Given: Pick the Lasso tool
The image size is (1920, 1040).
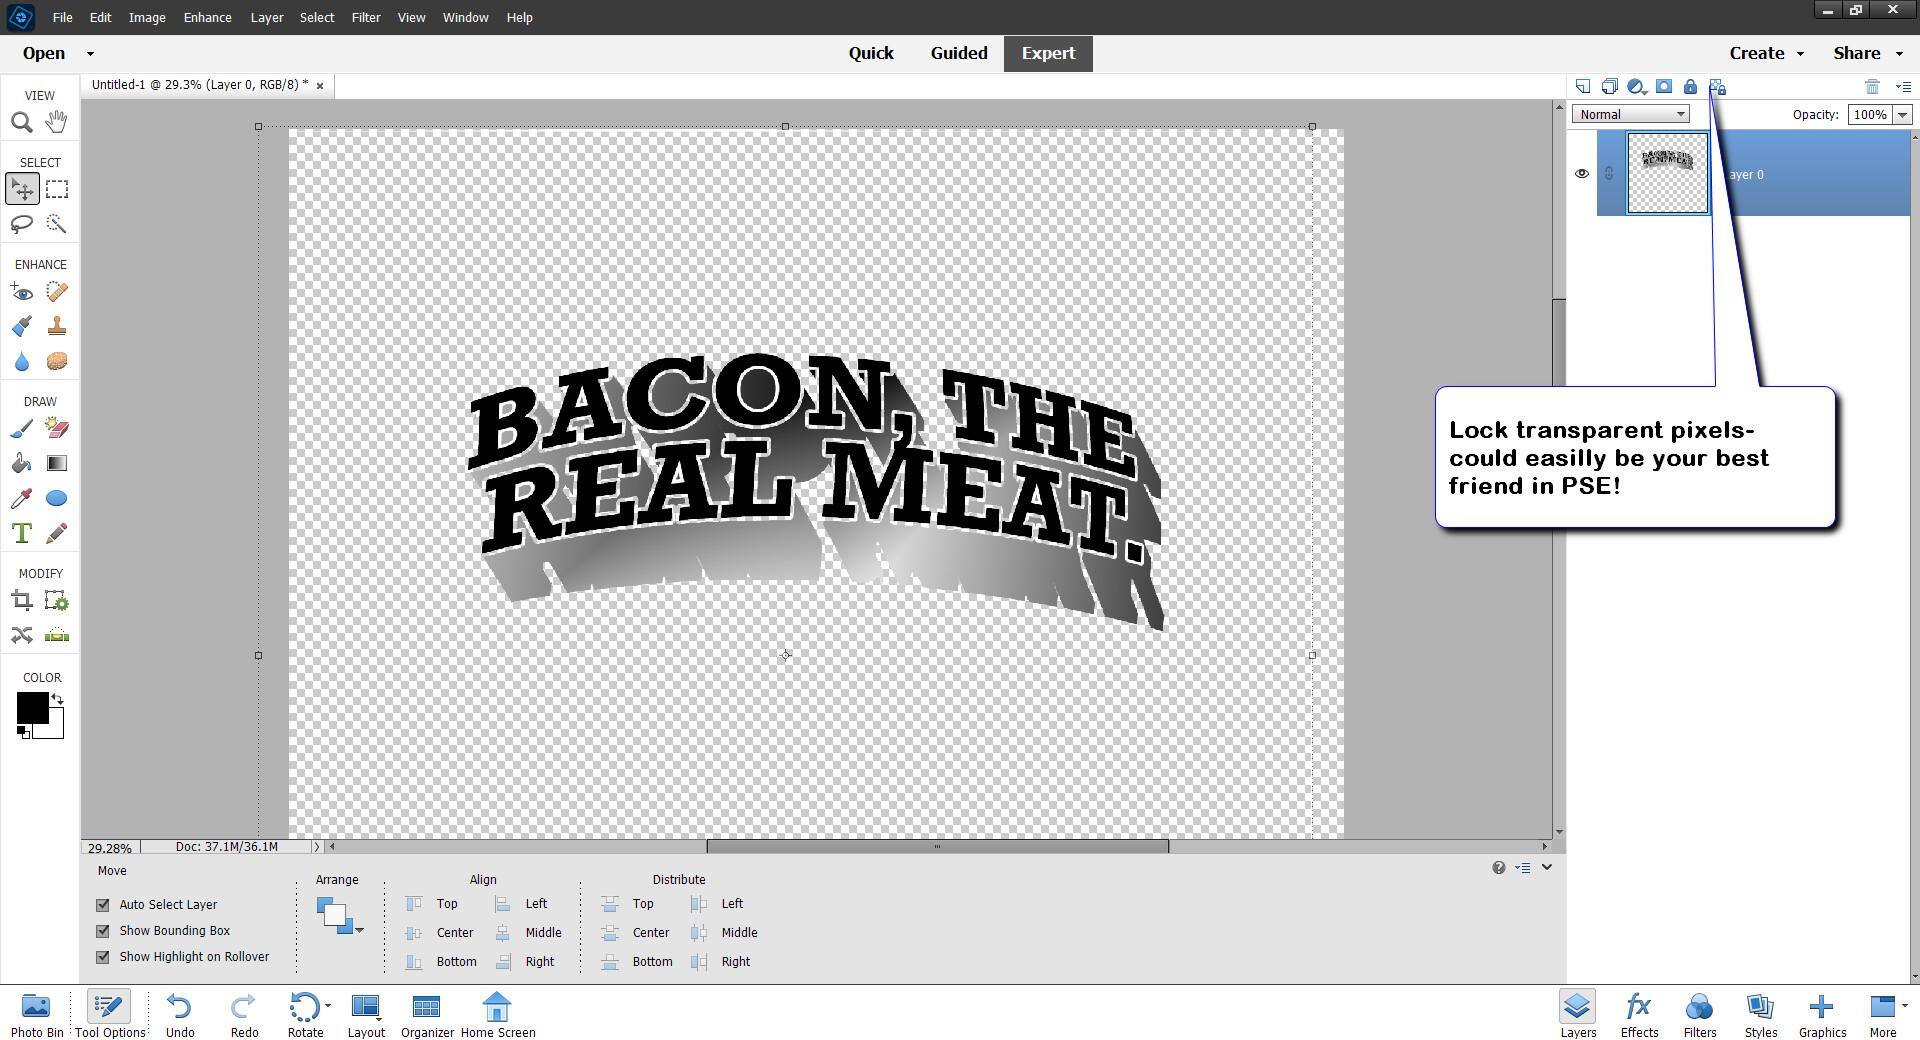Looking at the screenshot, I should [21, 224].
